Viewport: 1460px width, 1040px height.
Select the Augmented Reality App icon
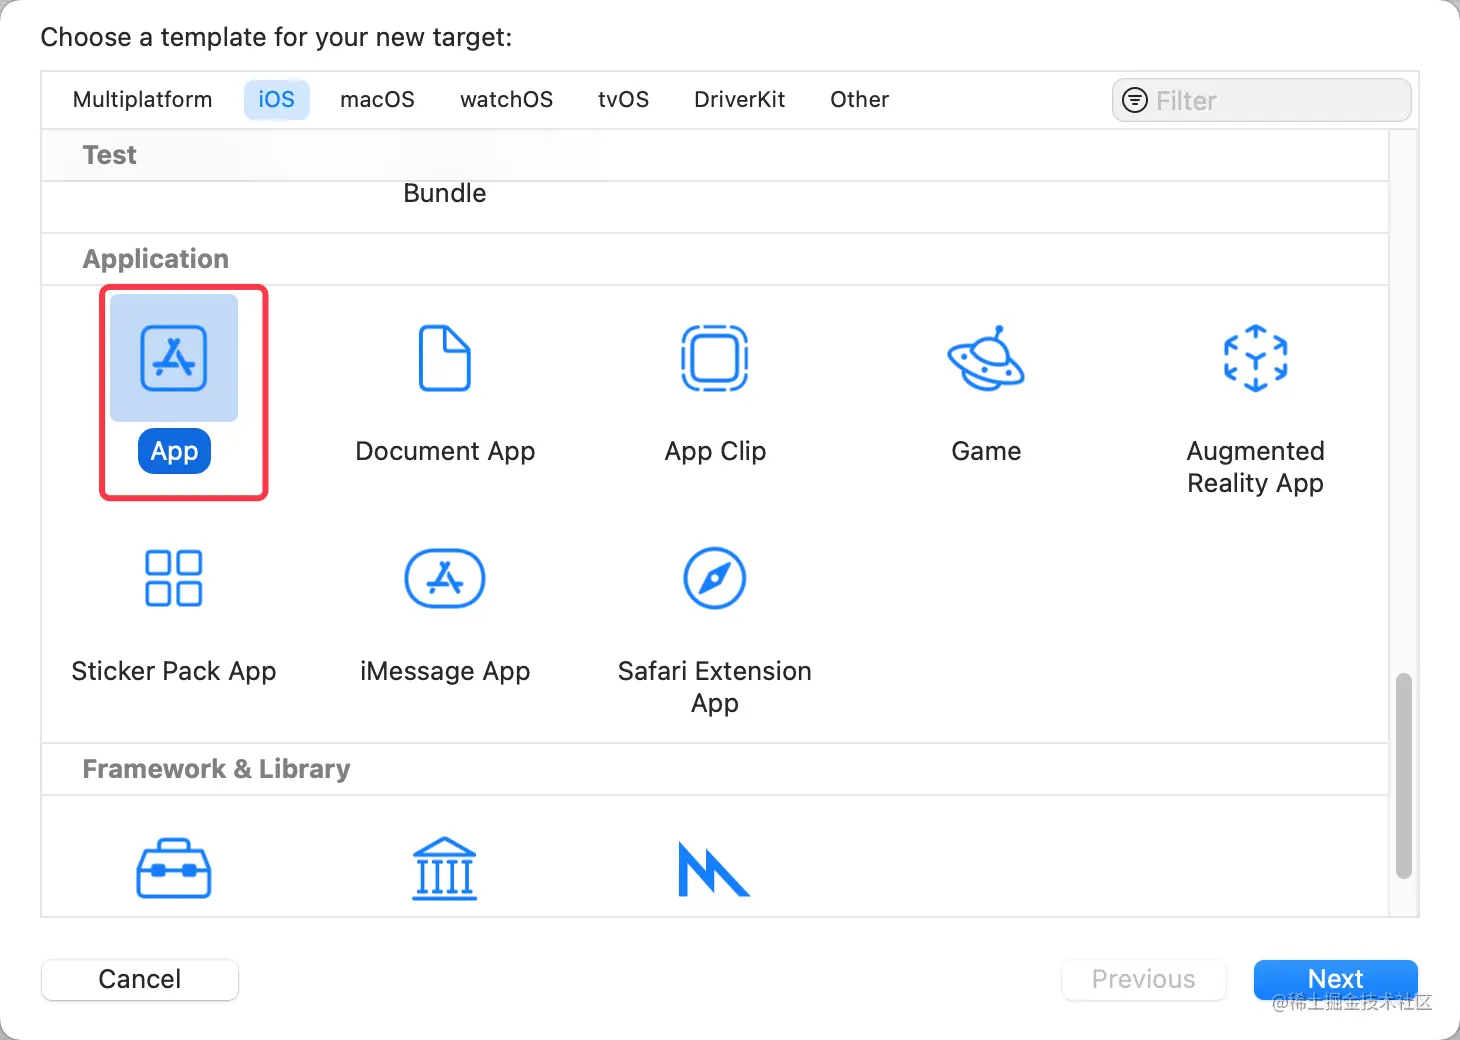click(1256, 358)
